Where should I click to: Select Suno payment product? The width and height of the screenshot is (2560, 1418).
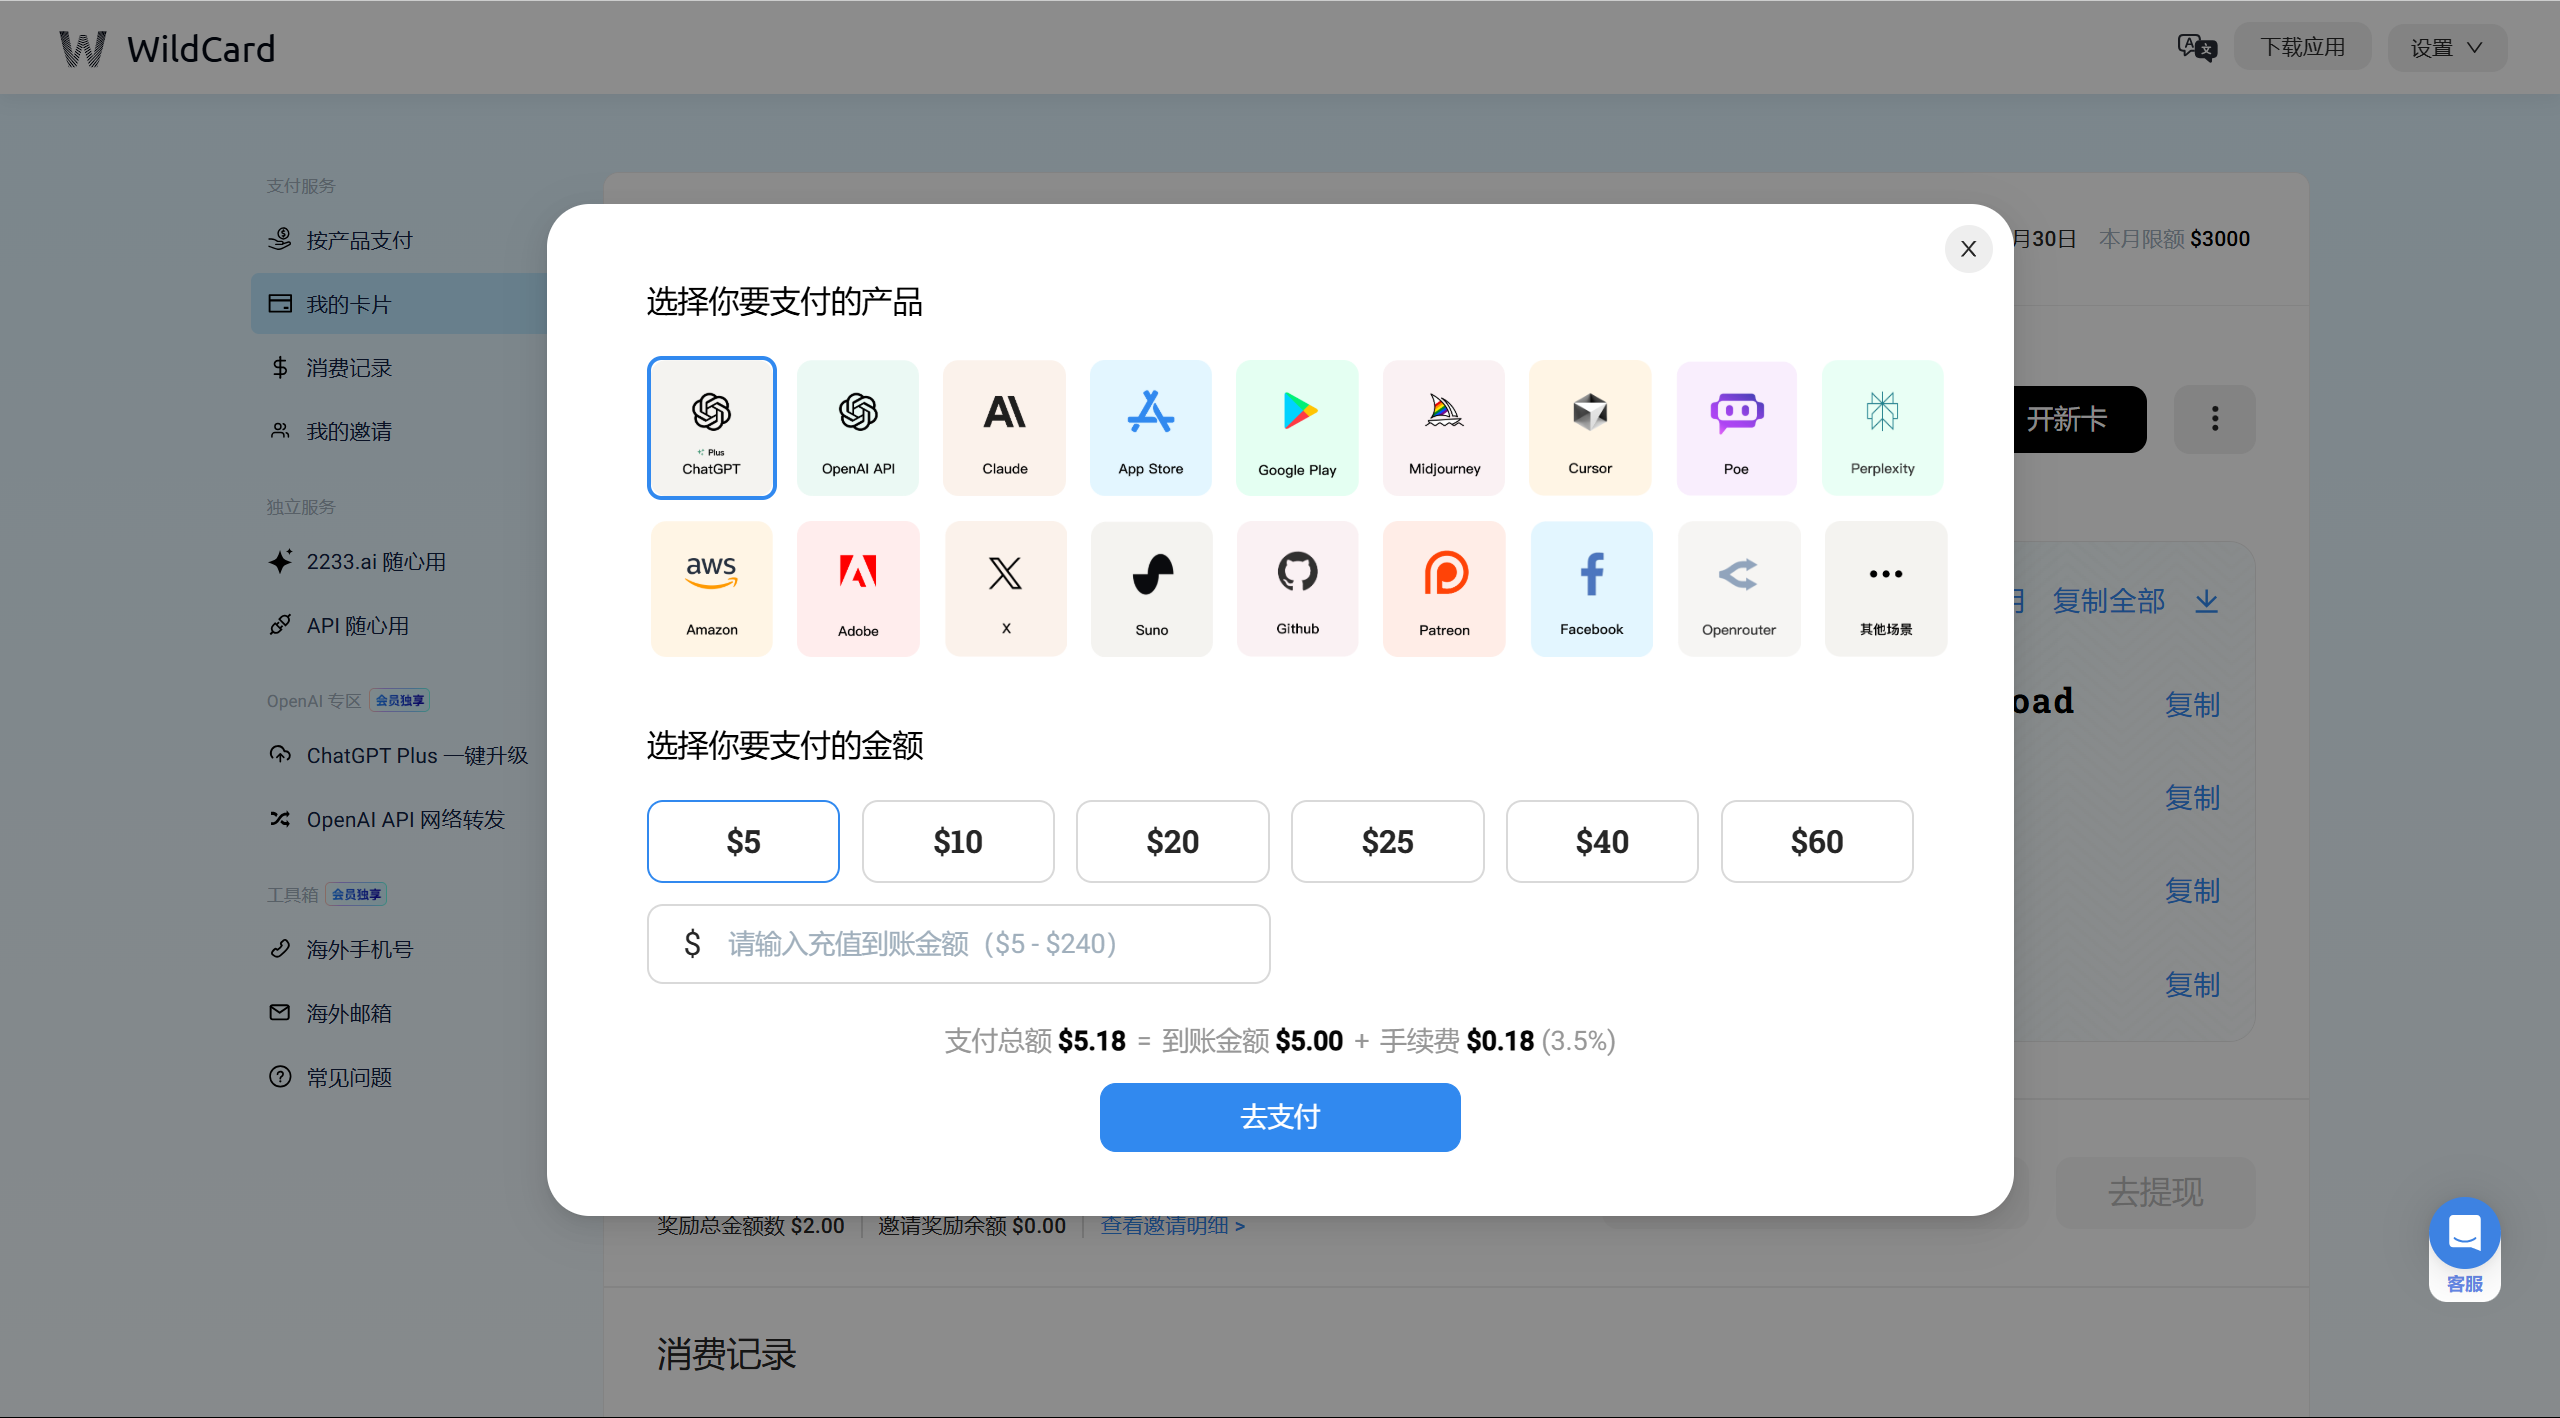pos(1151,589)
